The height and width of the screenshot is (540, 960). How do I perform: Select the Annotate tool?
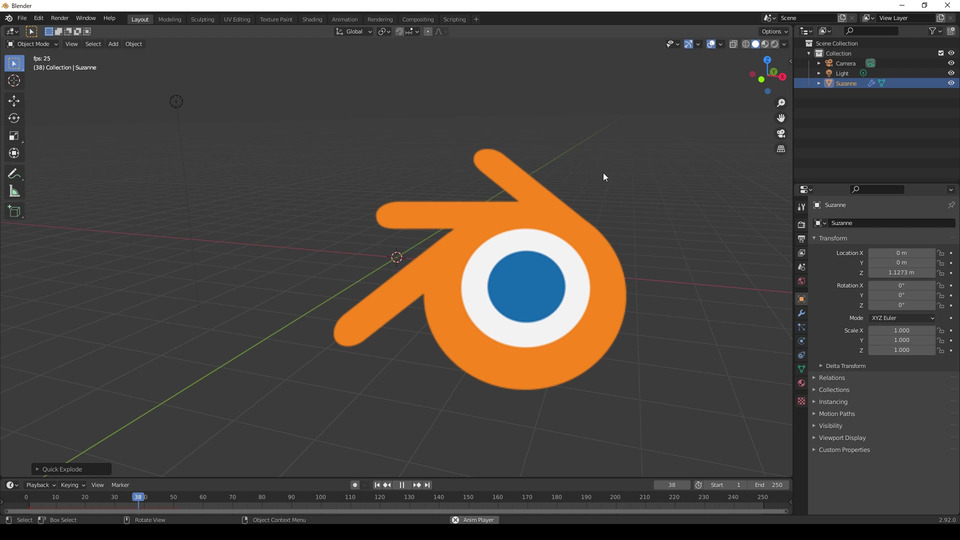pos(14,174)
